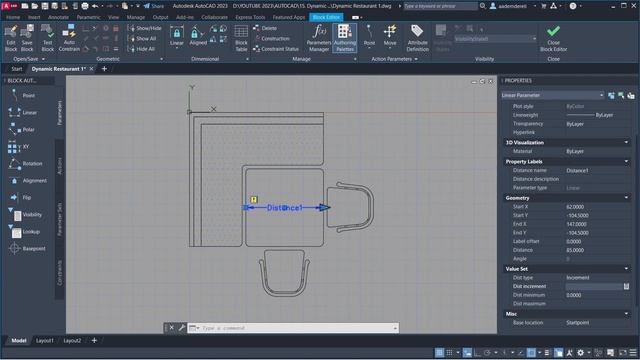Toggle PickAdd mode in Properties panel
Image resolution: width=640 pixels, height=360 pixels.
pos(611,96)
